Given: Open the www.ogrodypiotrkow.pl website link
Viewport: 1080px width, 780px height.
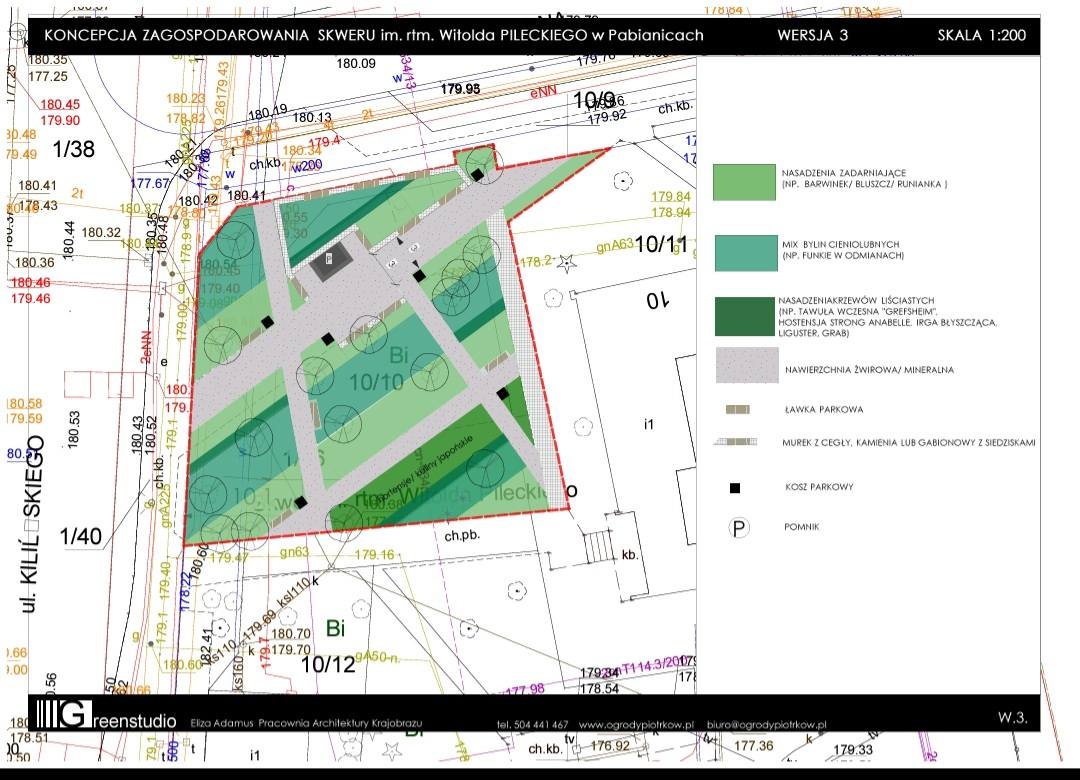Looking at the screenshot, I should (636, 724).
